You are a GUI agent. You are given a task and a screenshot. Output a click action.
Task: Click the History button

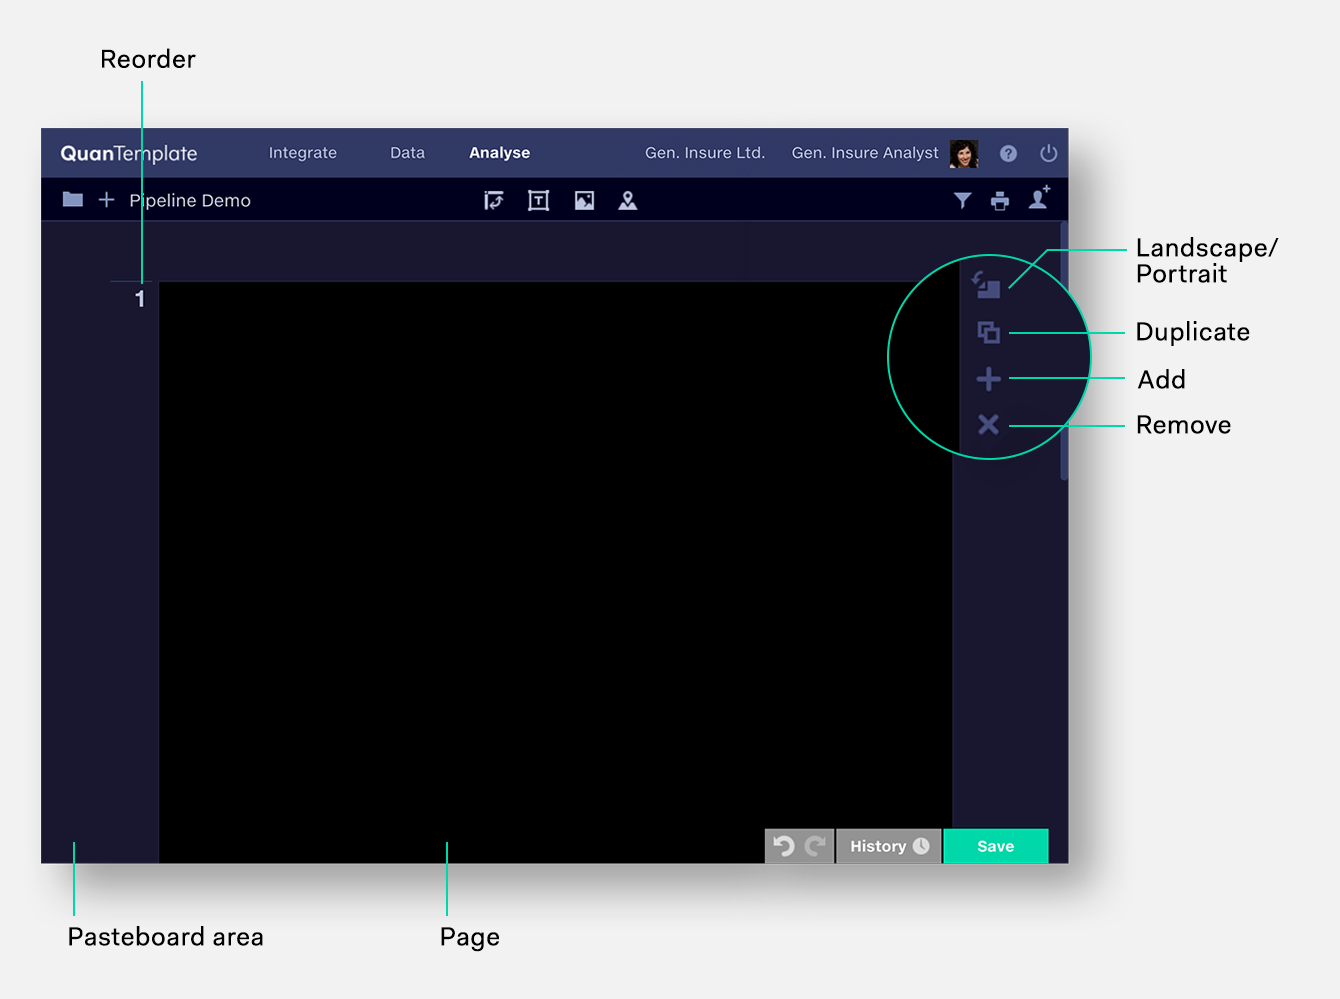pos(888,846)
